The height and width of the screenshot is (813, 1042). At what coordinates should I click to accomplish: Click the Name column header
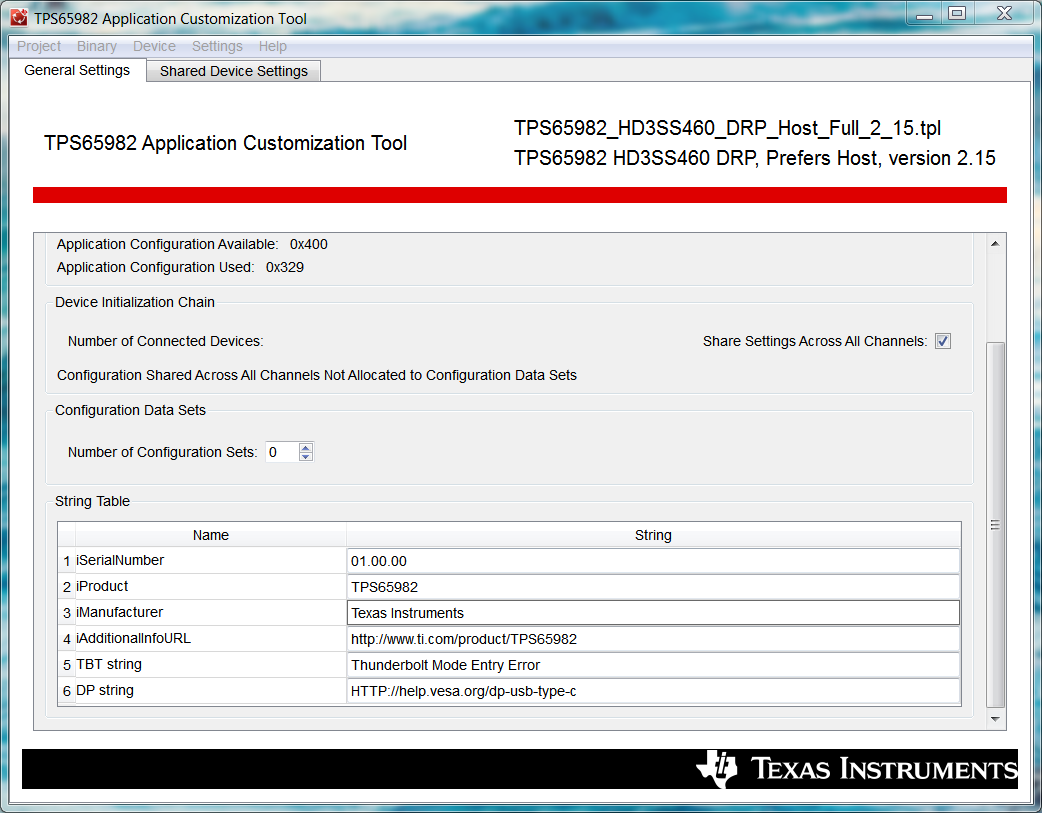[211, 535]
